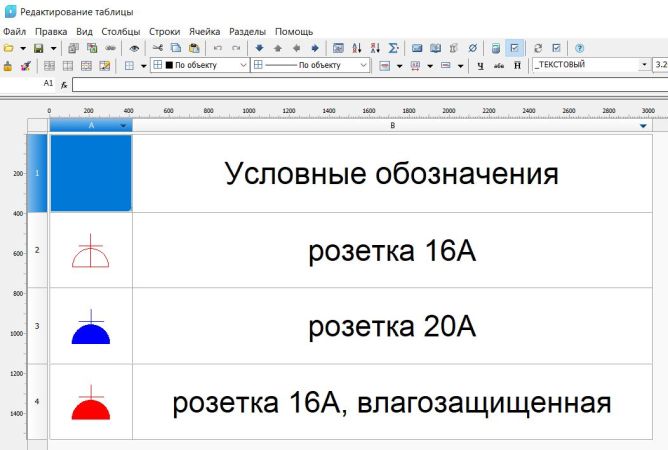The image size is (668, 450).
Task: Open the line type По объекту combo
Action: click(x=310, y=65)
